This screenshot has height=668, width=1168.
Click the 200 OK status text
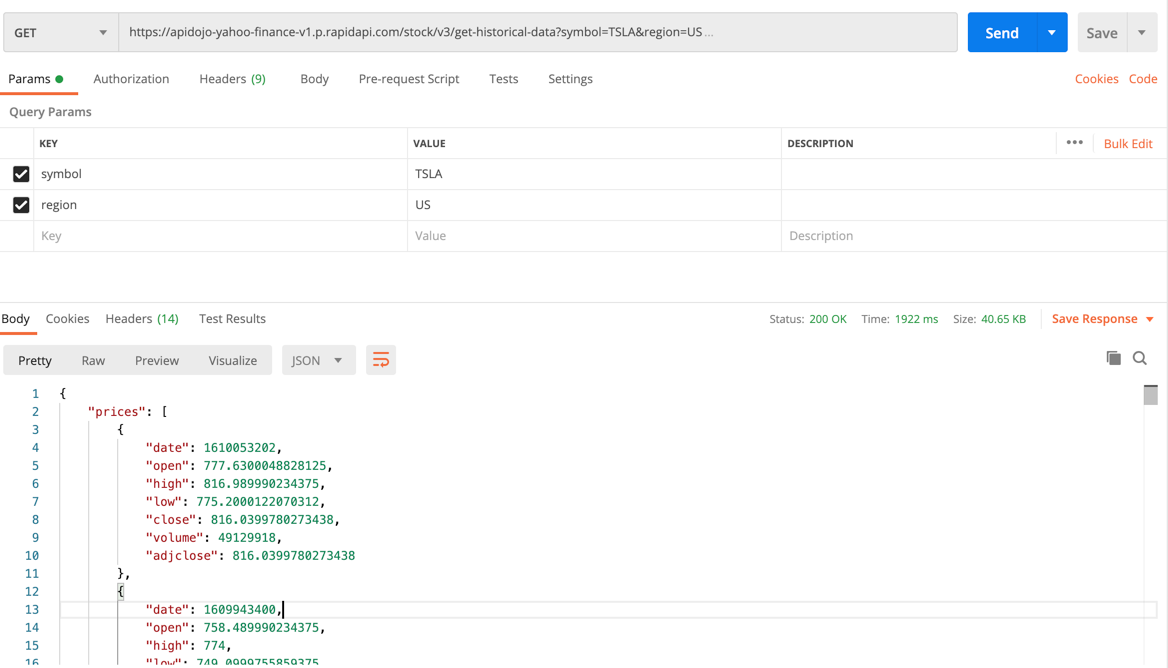pos(828,319)
